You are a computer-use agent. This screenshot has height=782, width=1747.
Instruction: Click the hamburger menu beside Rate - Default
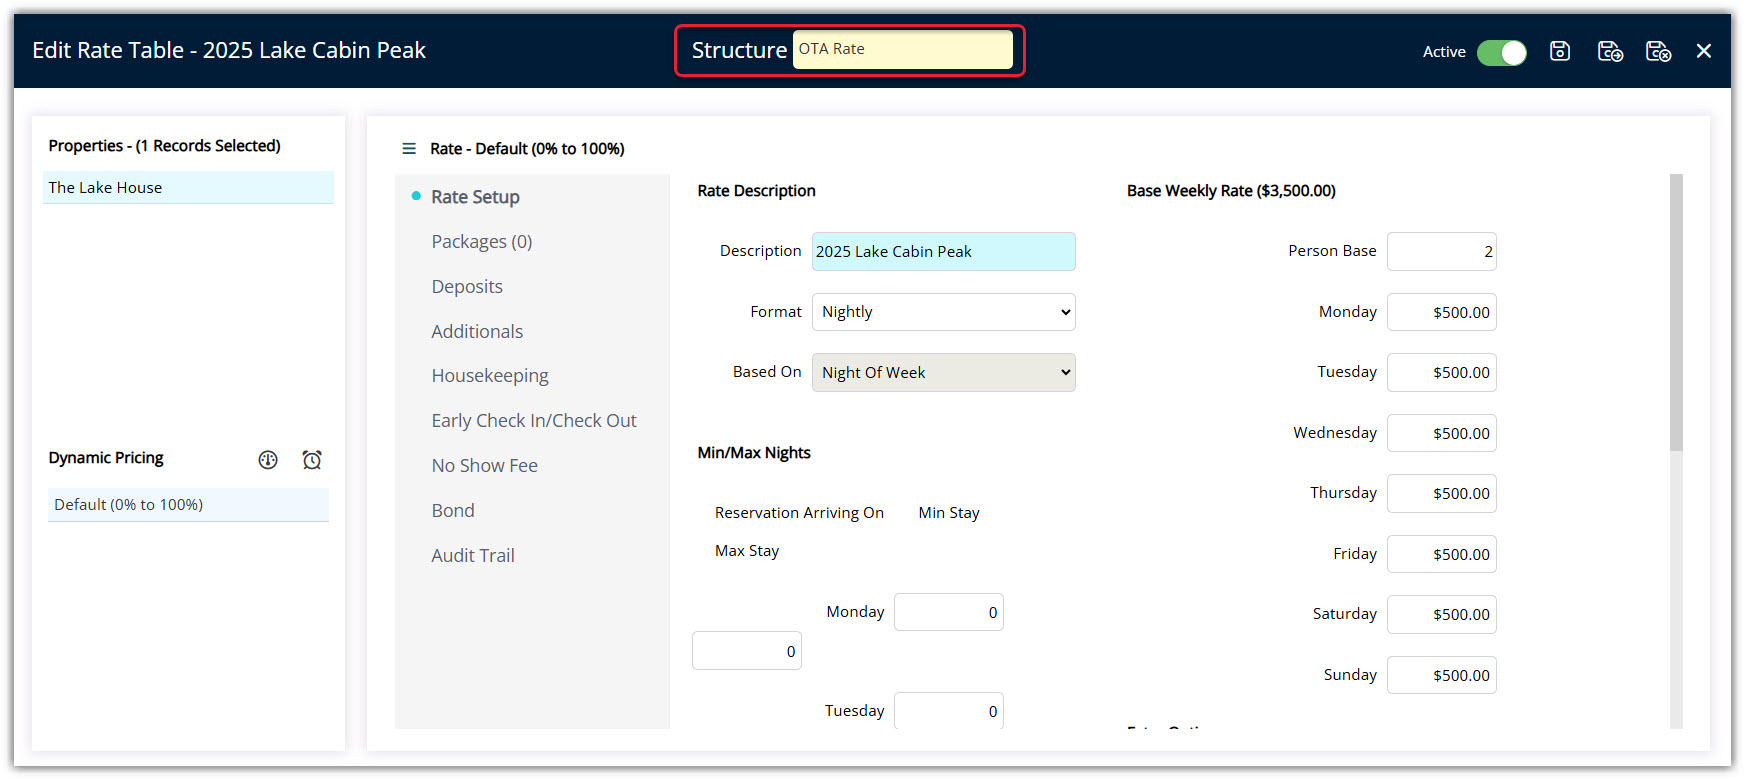[x=409, y=149]
